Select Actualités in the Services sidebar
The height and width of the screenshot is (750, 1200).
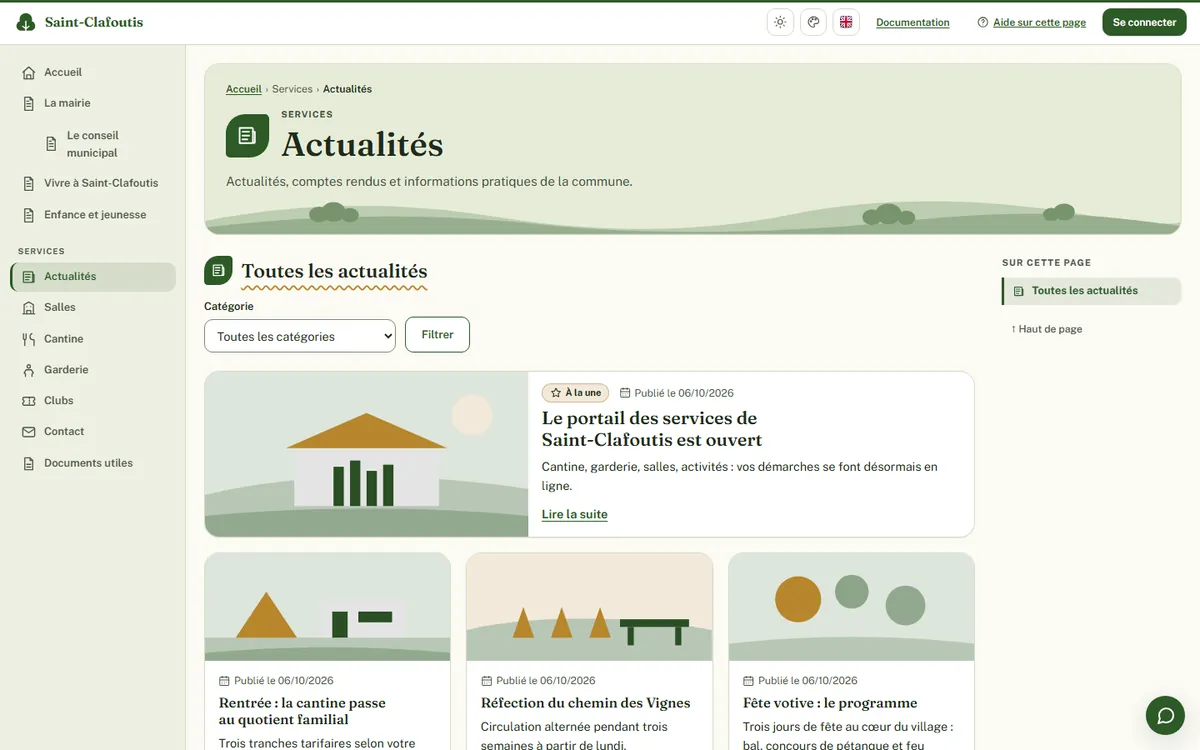[93, 277]
